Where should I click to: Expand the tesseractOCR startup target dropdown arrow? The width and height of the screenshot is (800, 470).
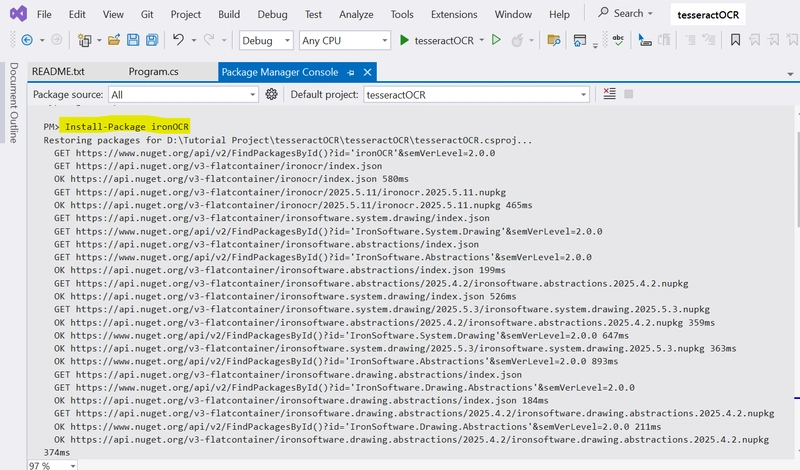(x=481, y=40)
